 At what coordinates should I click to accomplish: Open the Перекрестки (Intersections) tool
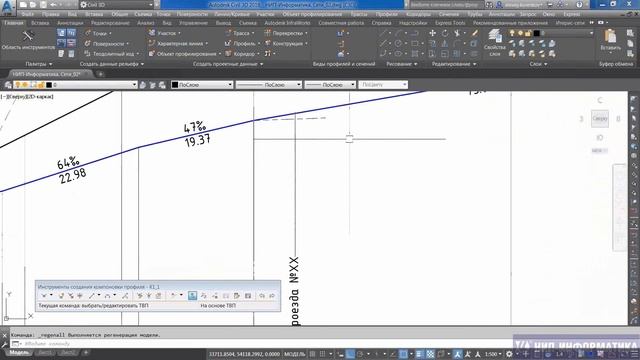(x=286, y=33)
